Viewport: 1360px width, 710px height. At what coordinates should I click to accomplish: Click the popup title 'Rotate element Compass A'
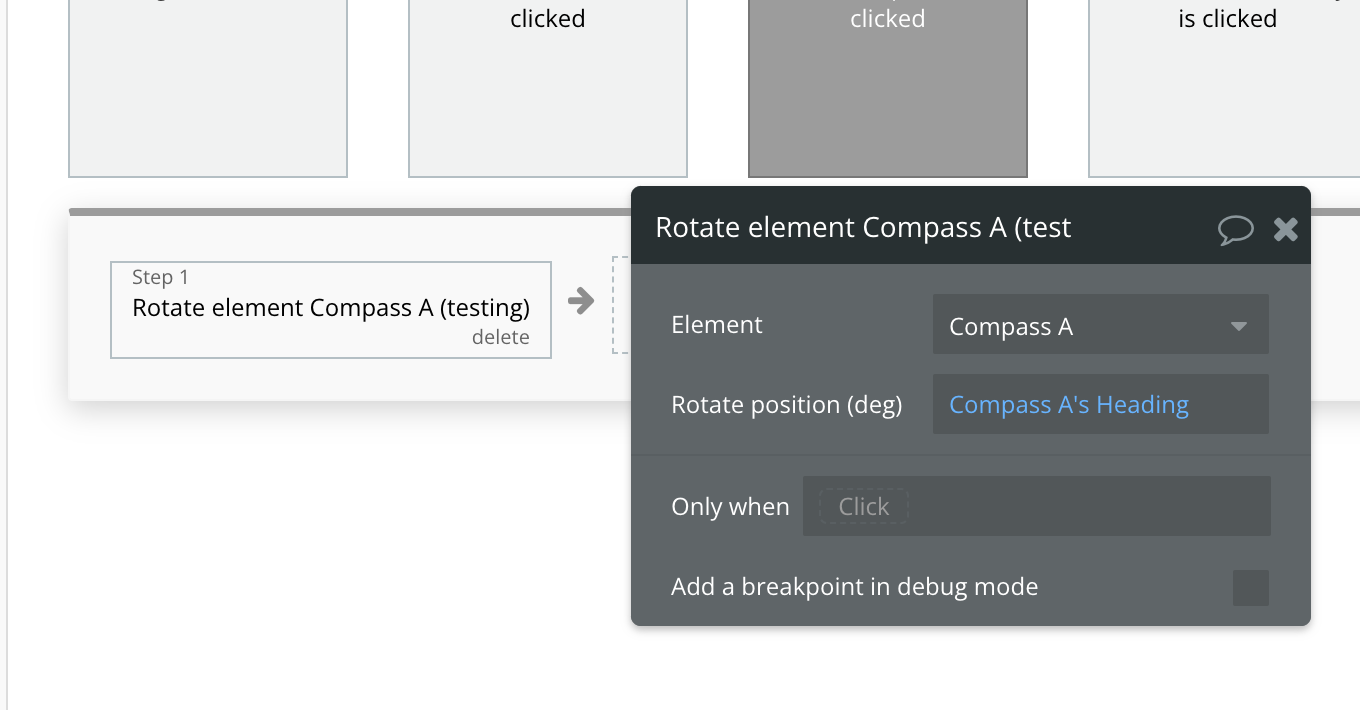pos(863,228)
